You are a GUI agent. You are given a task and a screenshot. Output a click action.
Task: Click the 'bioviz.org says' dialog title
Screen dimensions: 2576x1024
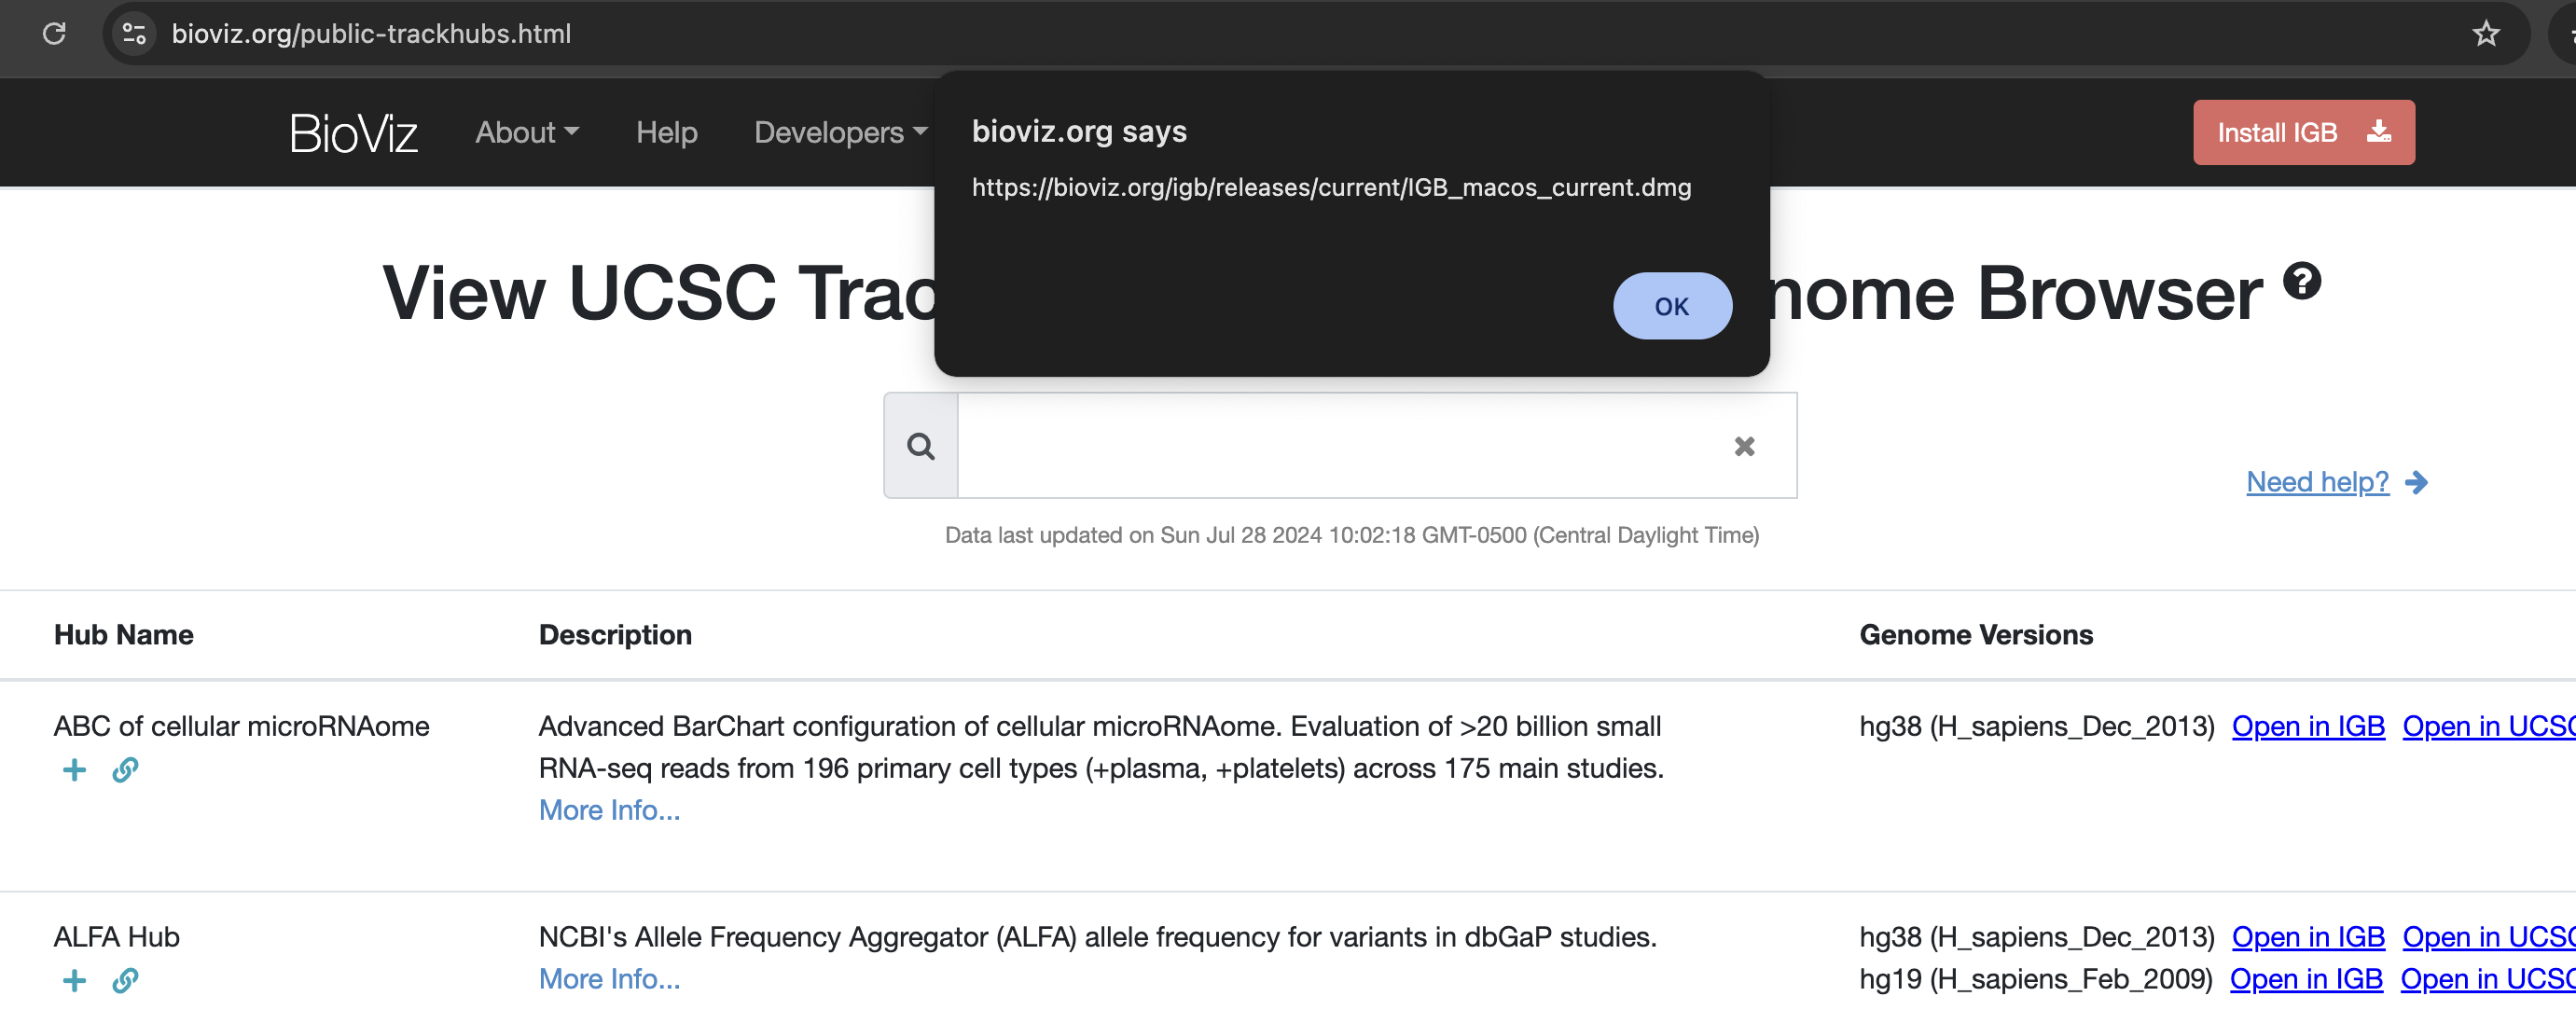pyautogui.click(x=1079, y=131)
